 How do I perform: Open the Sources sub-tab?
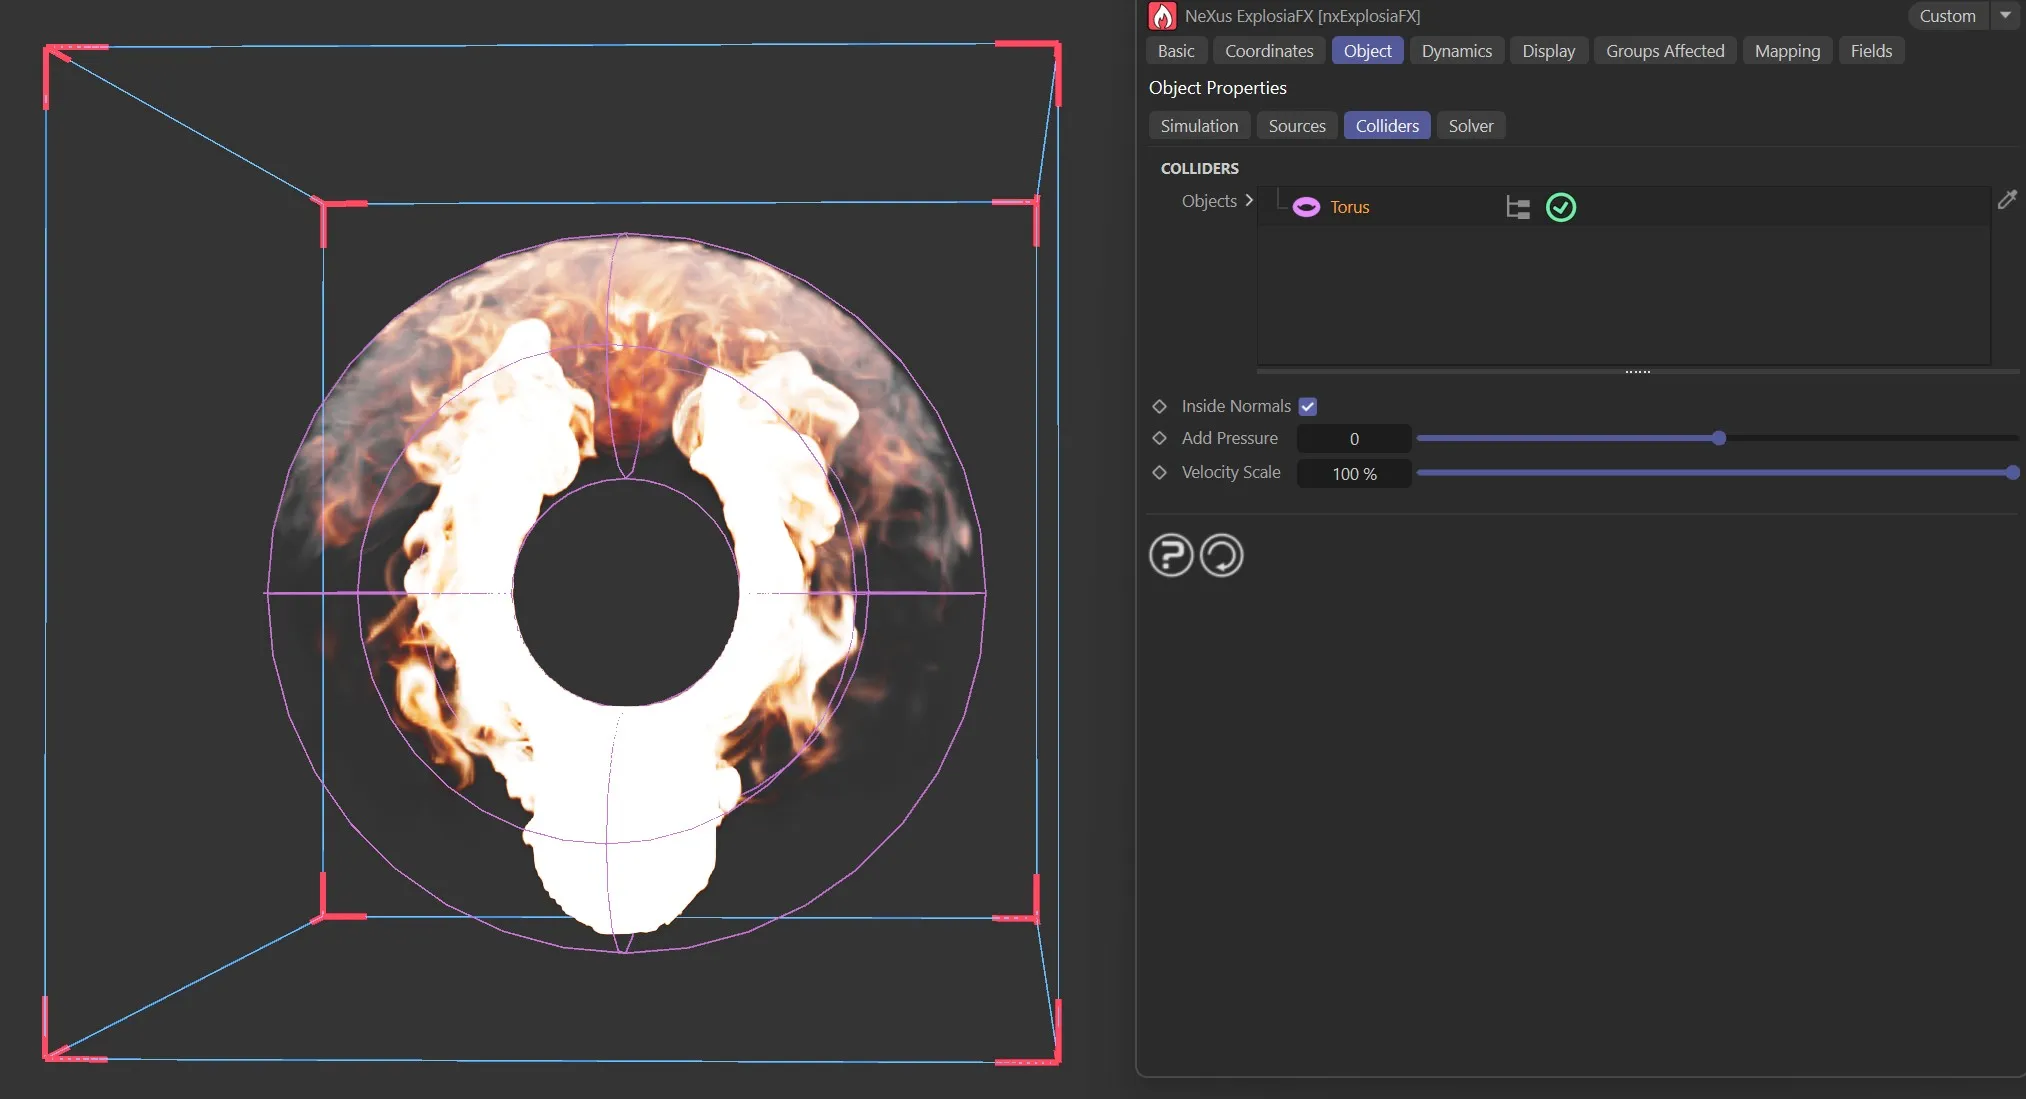[x=1296, y=126]
